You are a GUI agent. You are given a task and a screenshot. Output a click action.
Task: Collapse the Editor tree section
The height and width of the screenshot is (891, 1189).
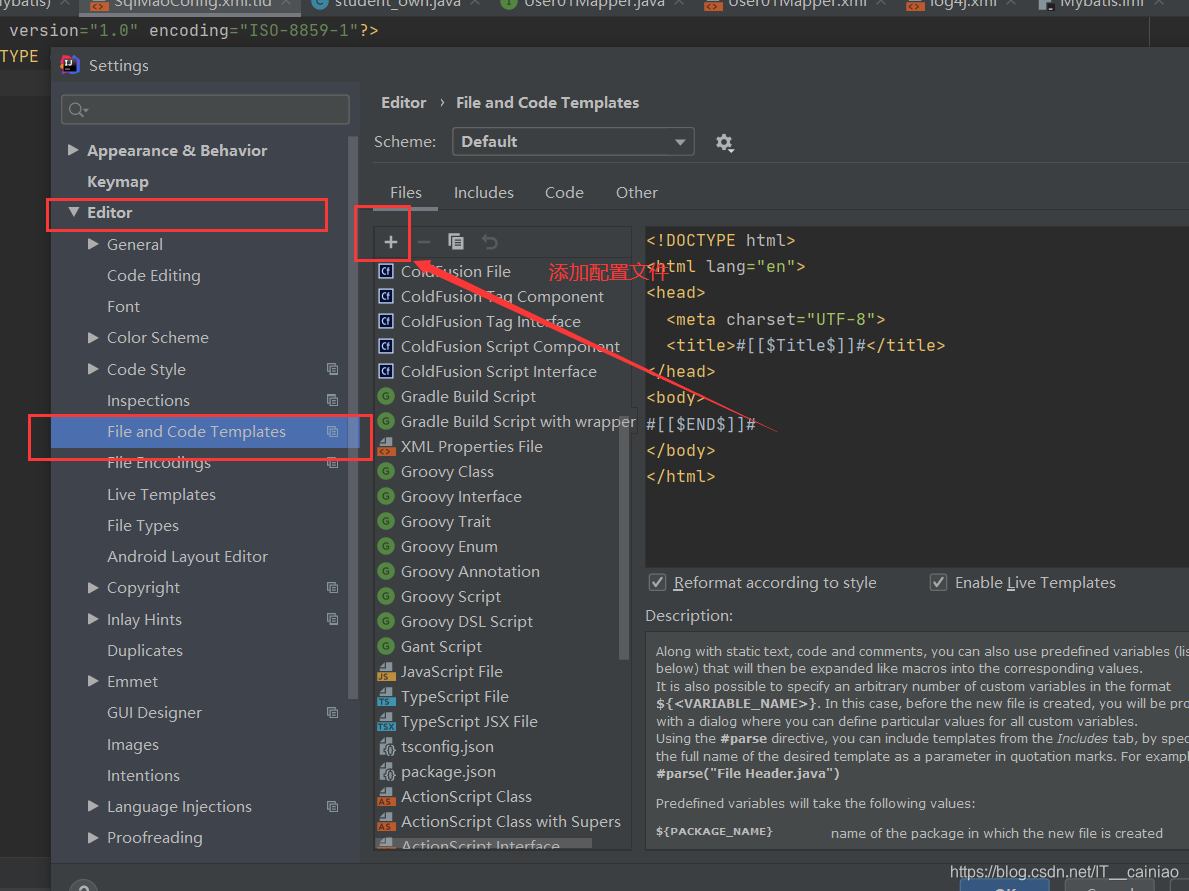(74, 212)
